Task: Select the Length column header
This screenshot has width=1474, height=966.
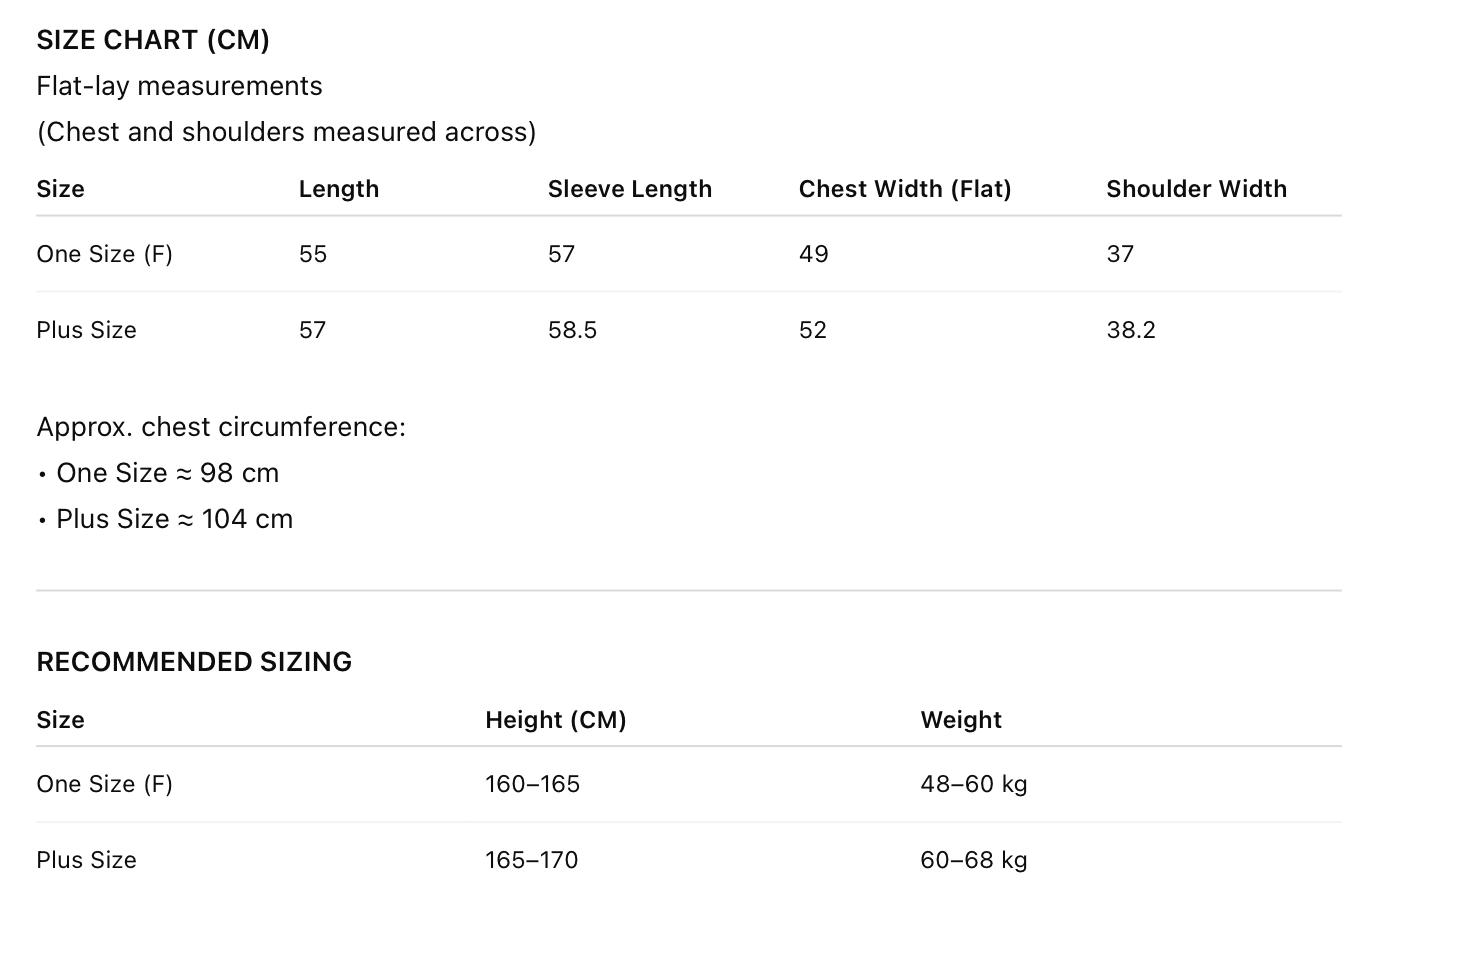Action: point(339,189)
